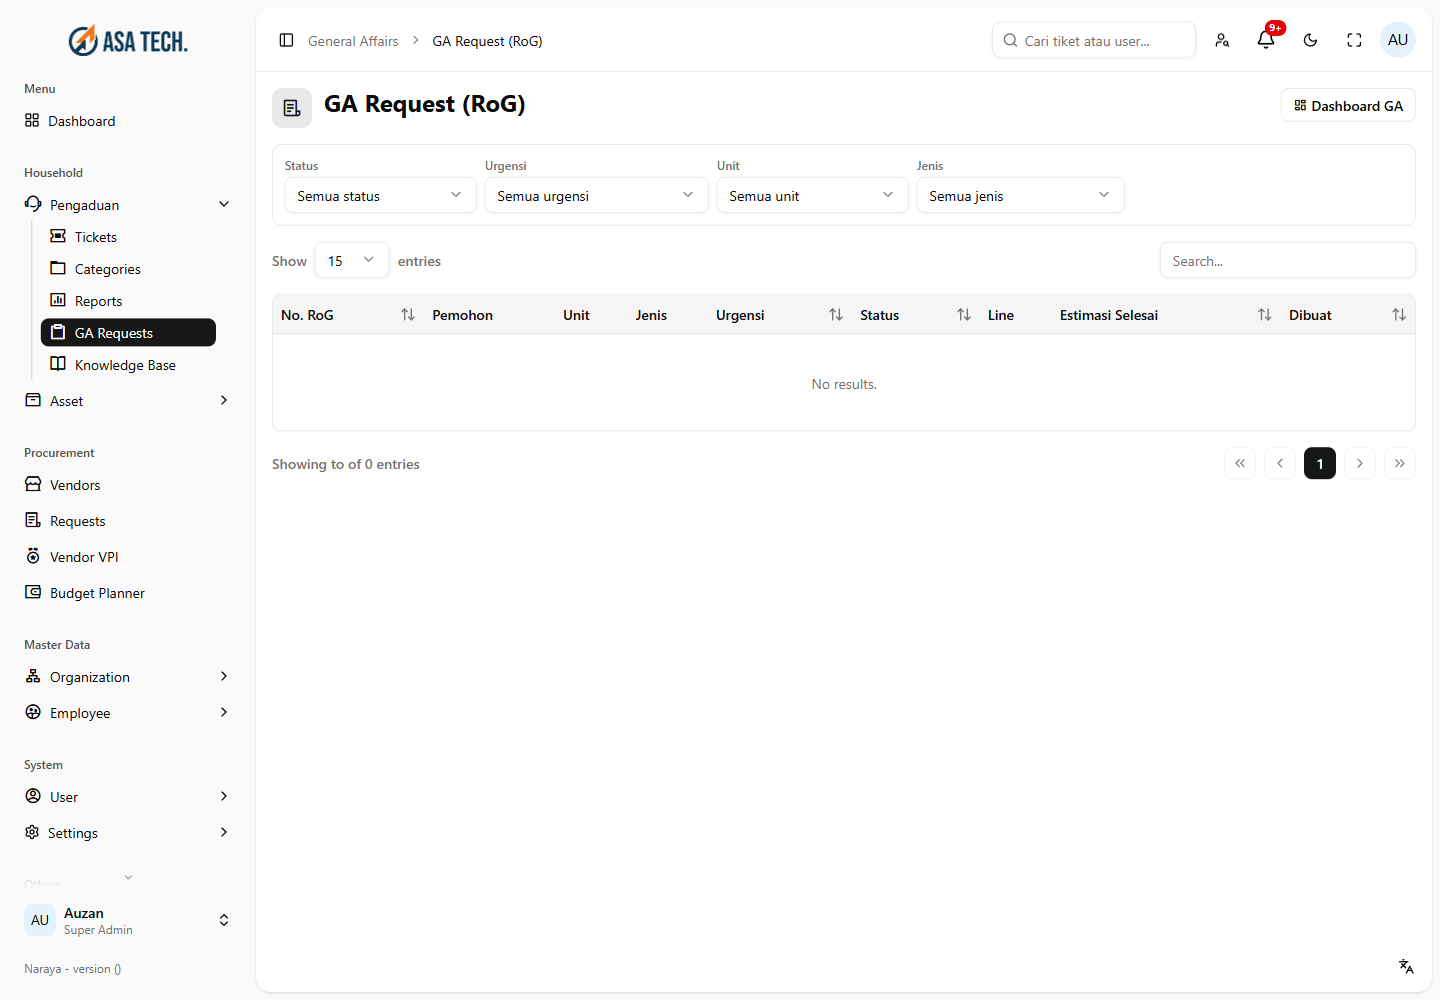This screenshot has height=1000, width=1440.
Task: Toggle dark mode moon icon
Action: click(x=1310, y=40)
